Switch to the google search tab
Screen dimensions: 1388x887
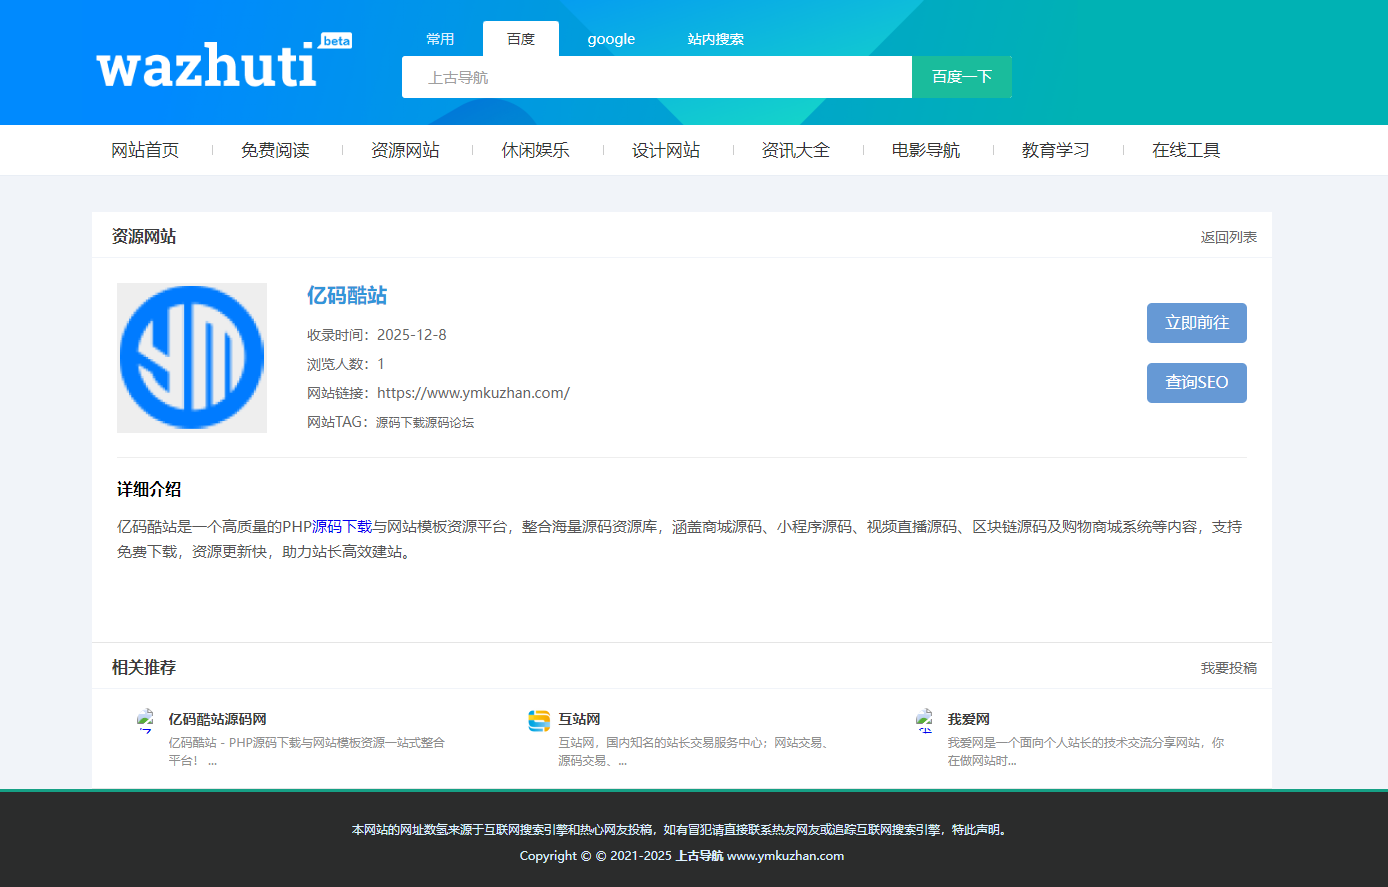pos(611,39)
